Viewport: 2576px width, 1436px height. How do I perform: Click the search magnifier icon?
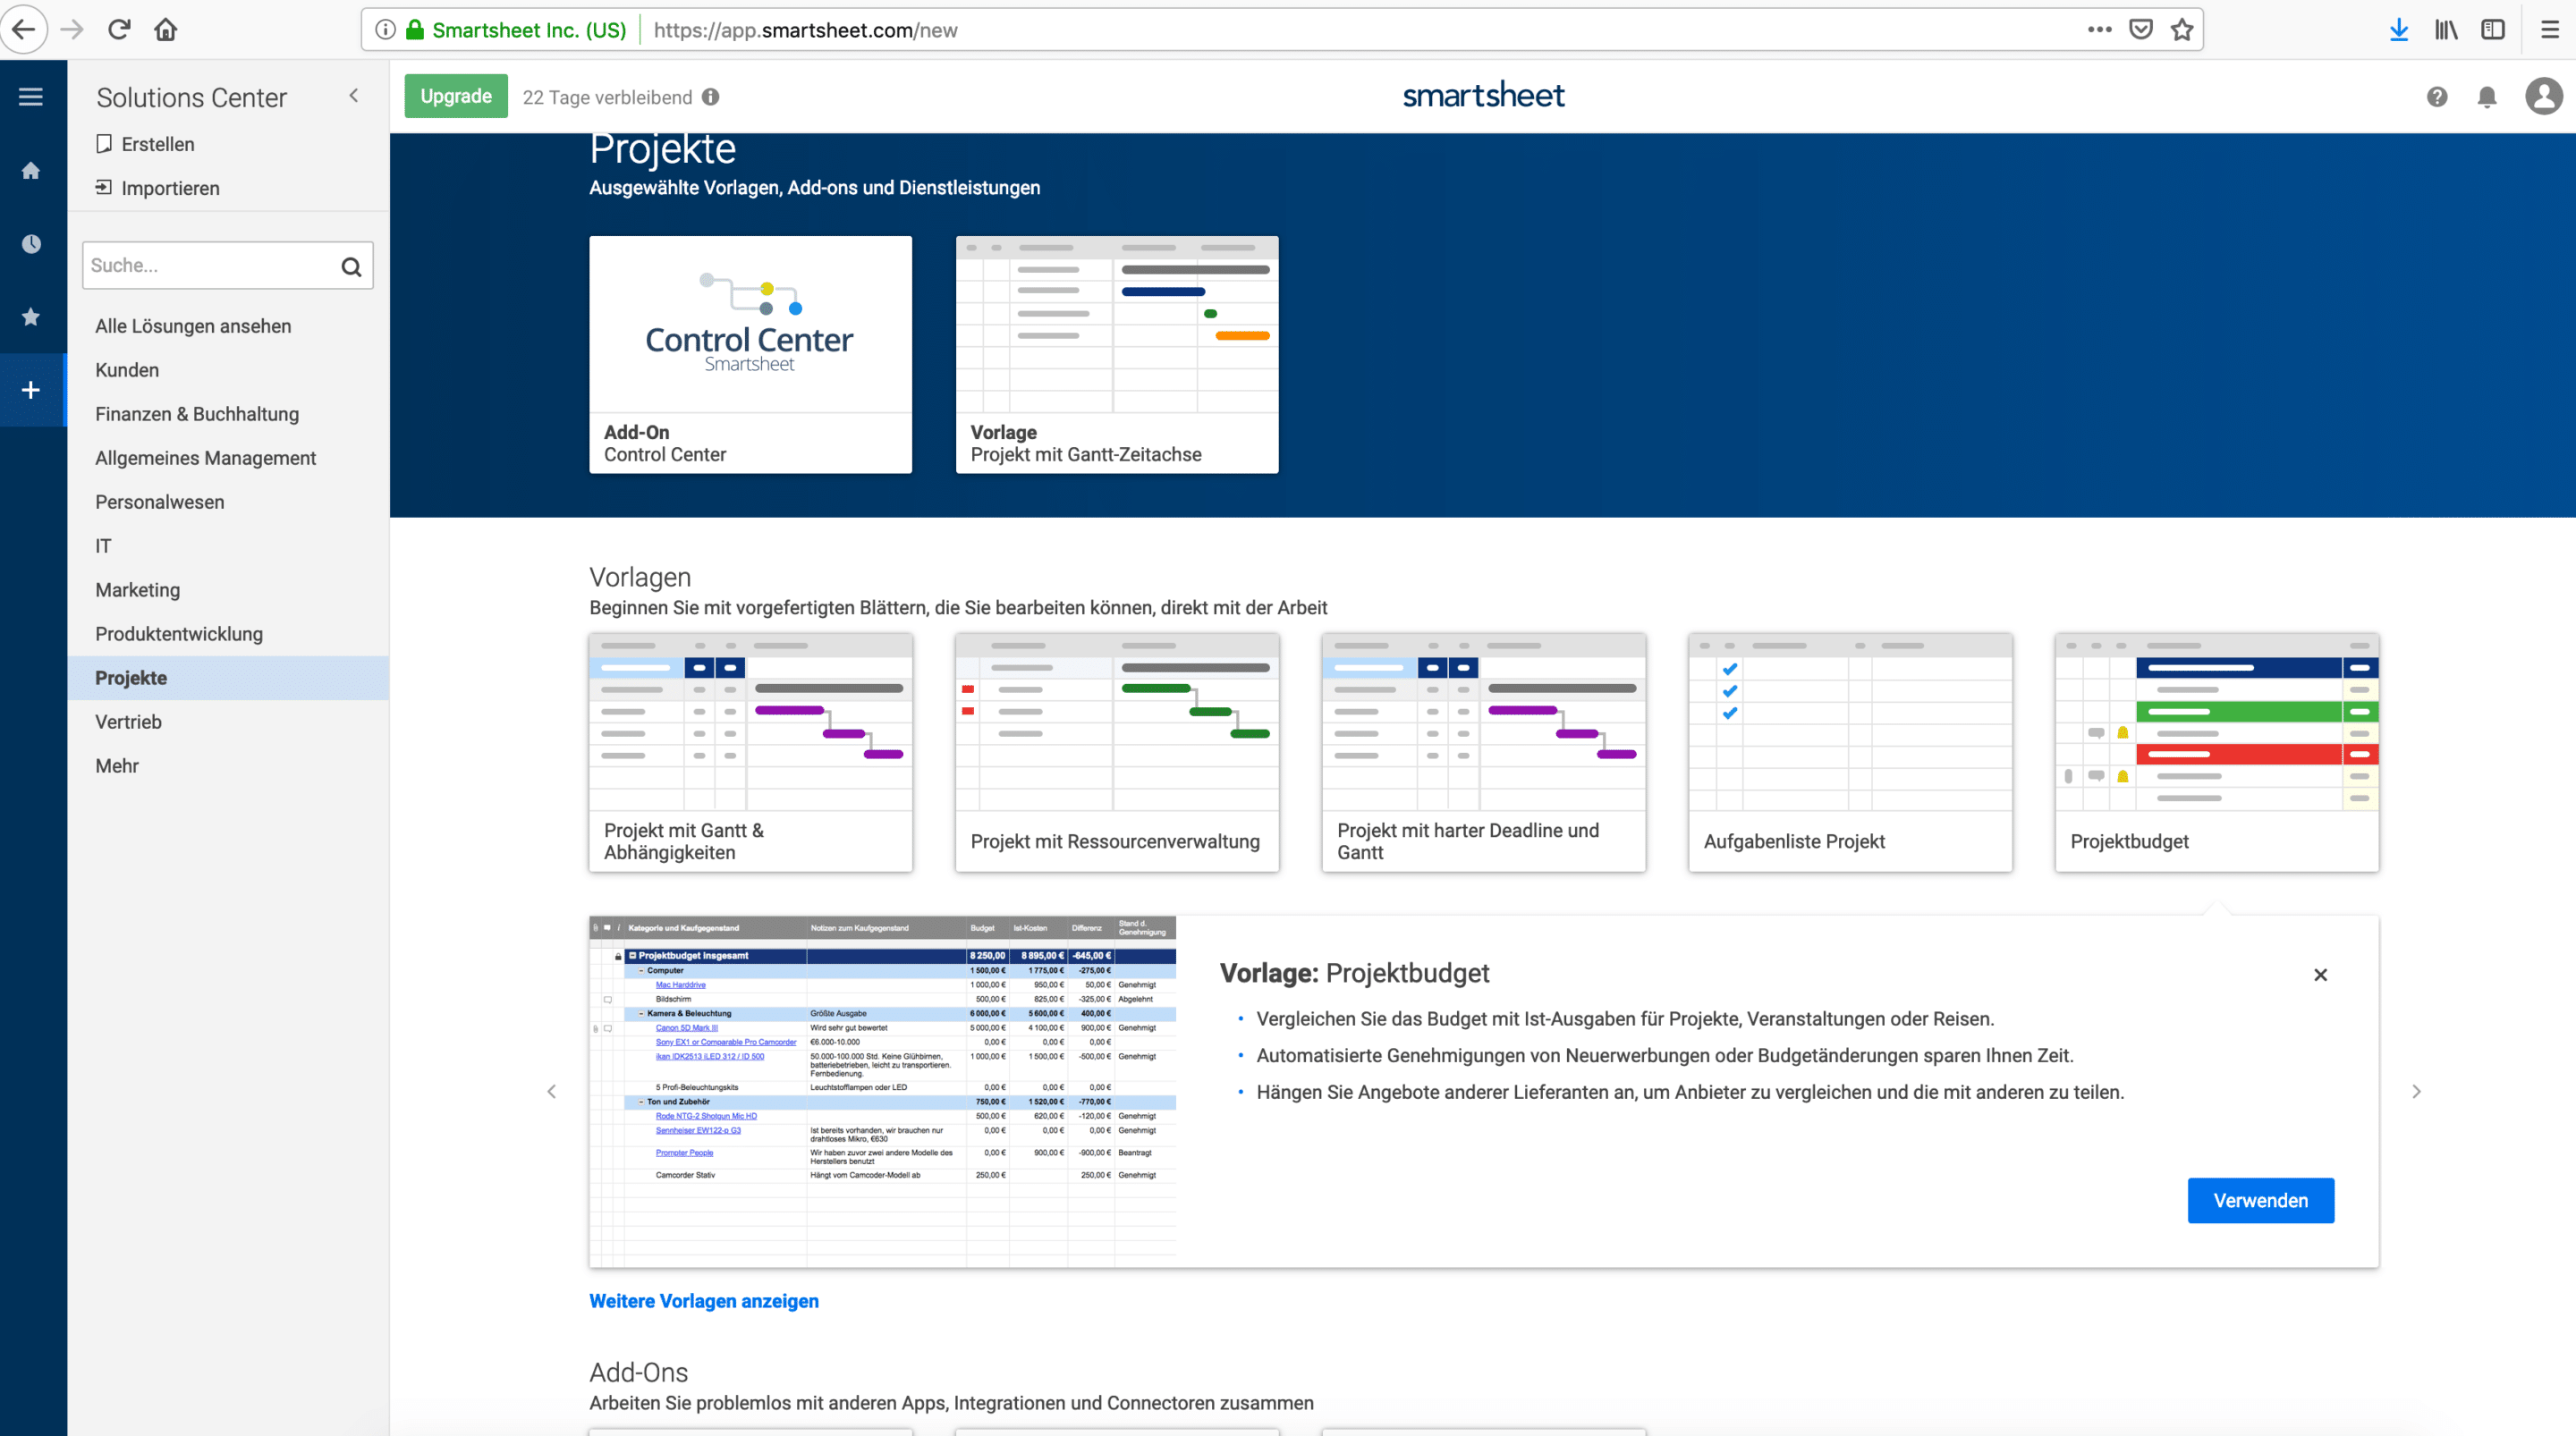(351, 266)
